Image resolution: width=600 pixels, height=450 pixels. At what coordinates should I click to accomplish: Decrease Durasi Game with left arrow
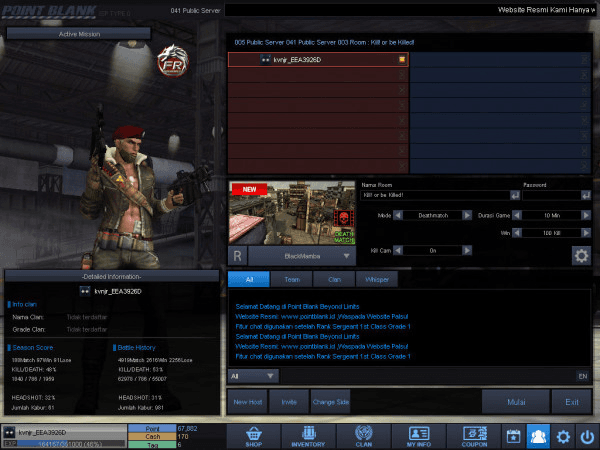click(517, 215)
